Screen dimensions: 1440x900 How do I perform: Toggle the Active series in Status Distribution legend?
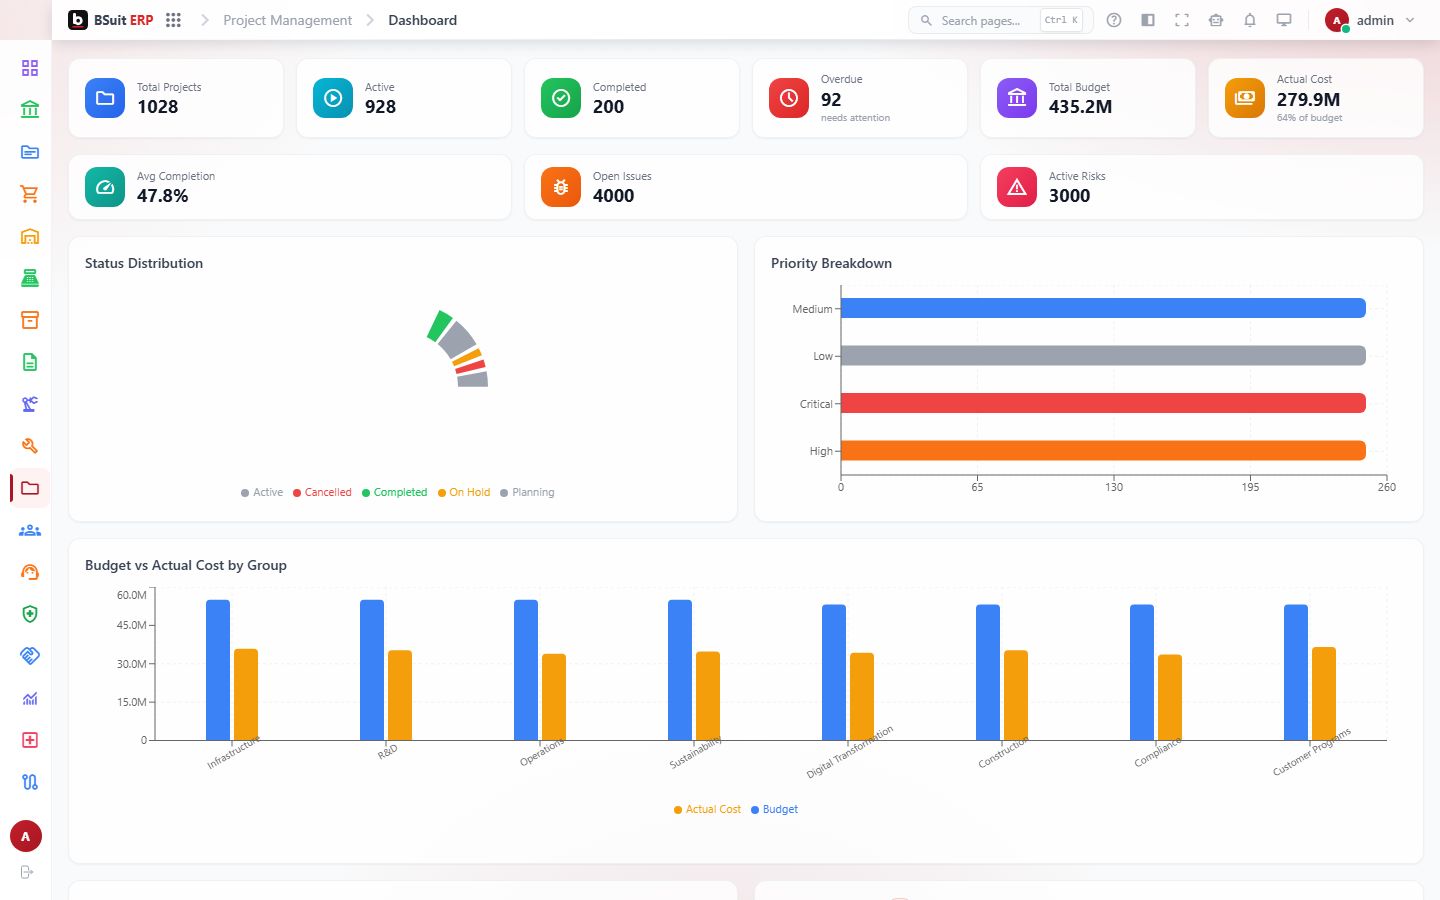click(262, 492)
